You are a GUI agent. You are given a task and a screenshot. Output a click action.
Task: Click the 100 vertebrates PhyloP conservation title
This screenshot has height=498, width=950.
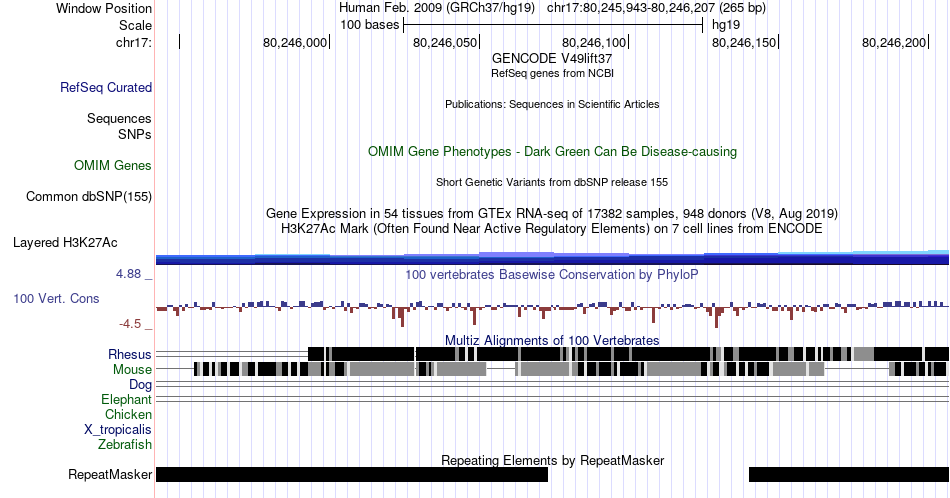552,274
